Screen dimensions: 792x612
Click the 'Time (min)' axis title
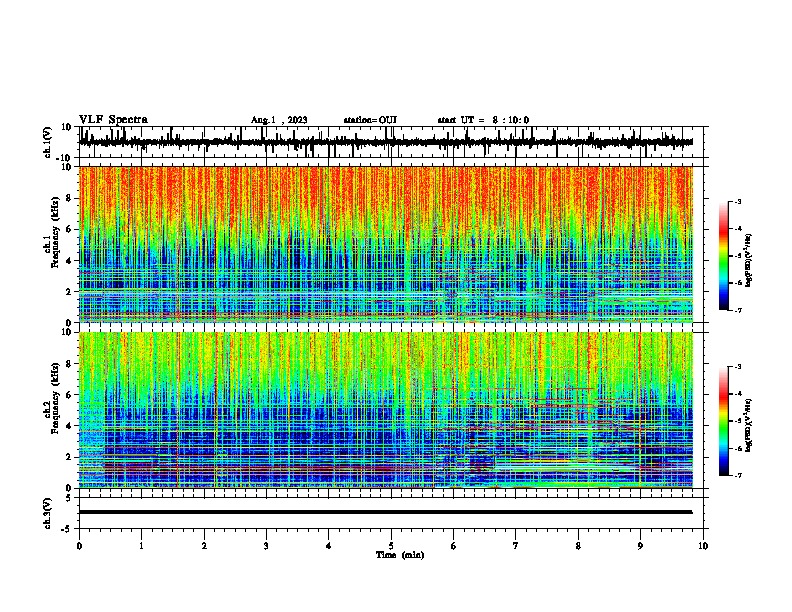tap(400, 555)
